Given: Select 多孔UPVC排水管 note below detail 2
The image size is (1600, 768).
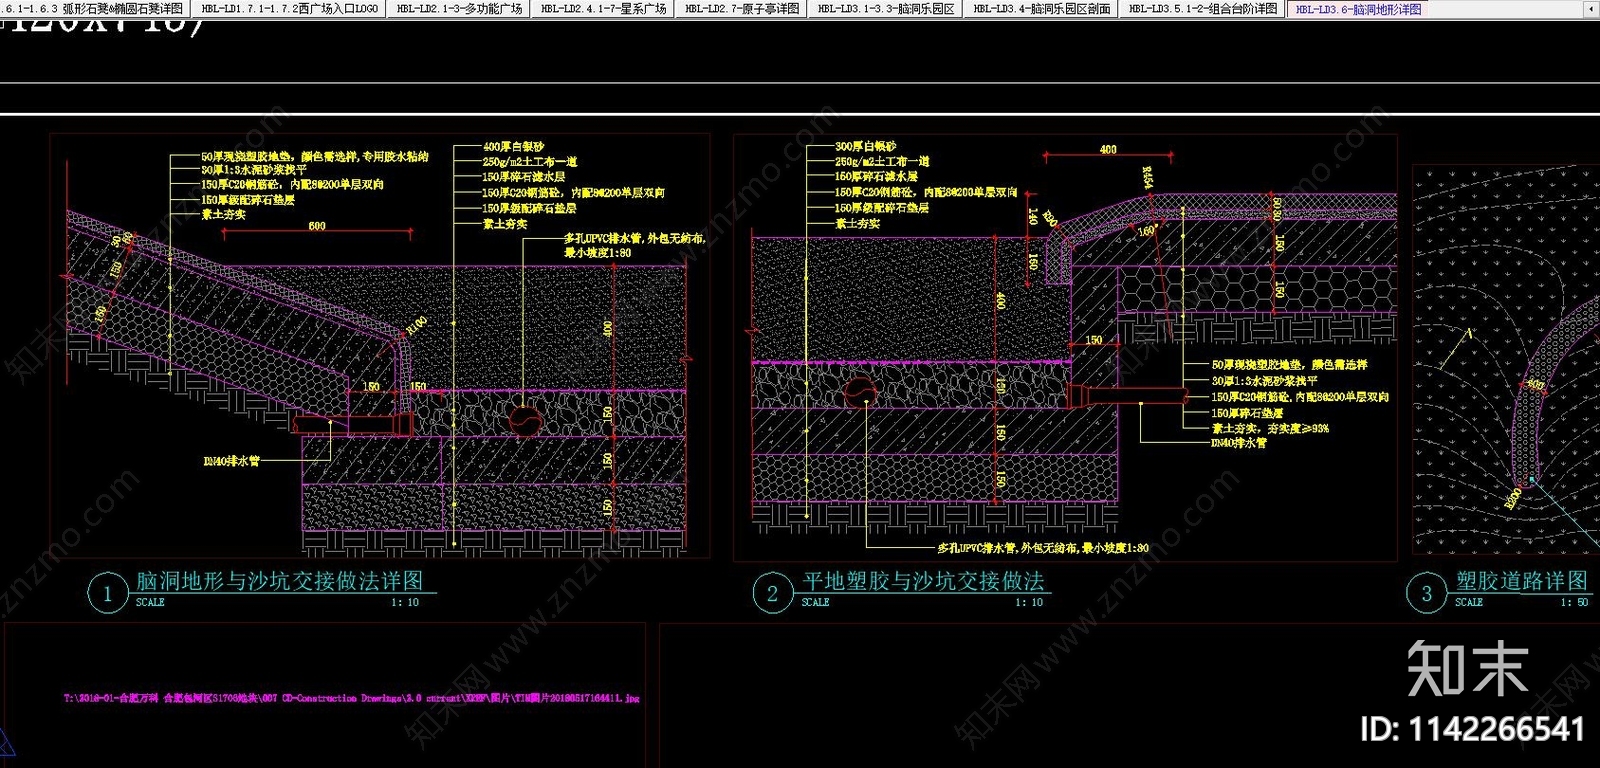Looking at the screenshot, I should [1043, 548].
